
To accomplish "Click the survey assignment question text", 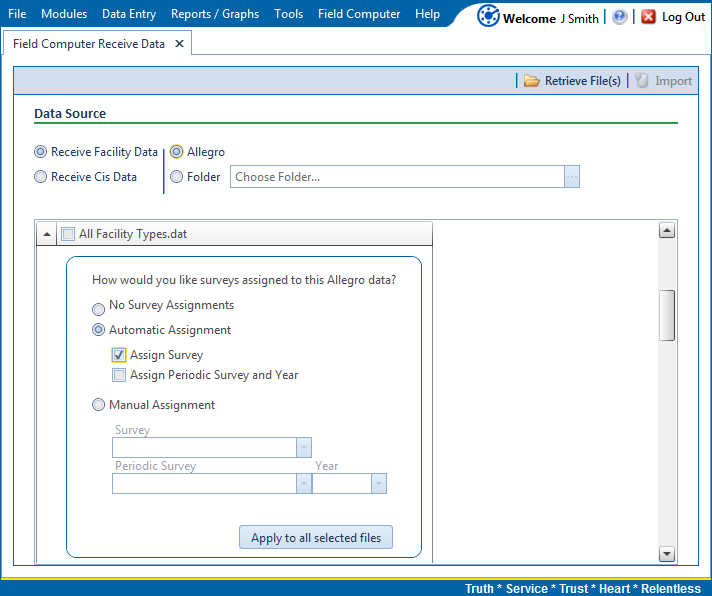I will pos(244,280).
